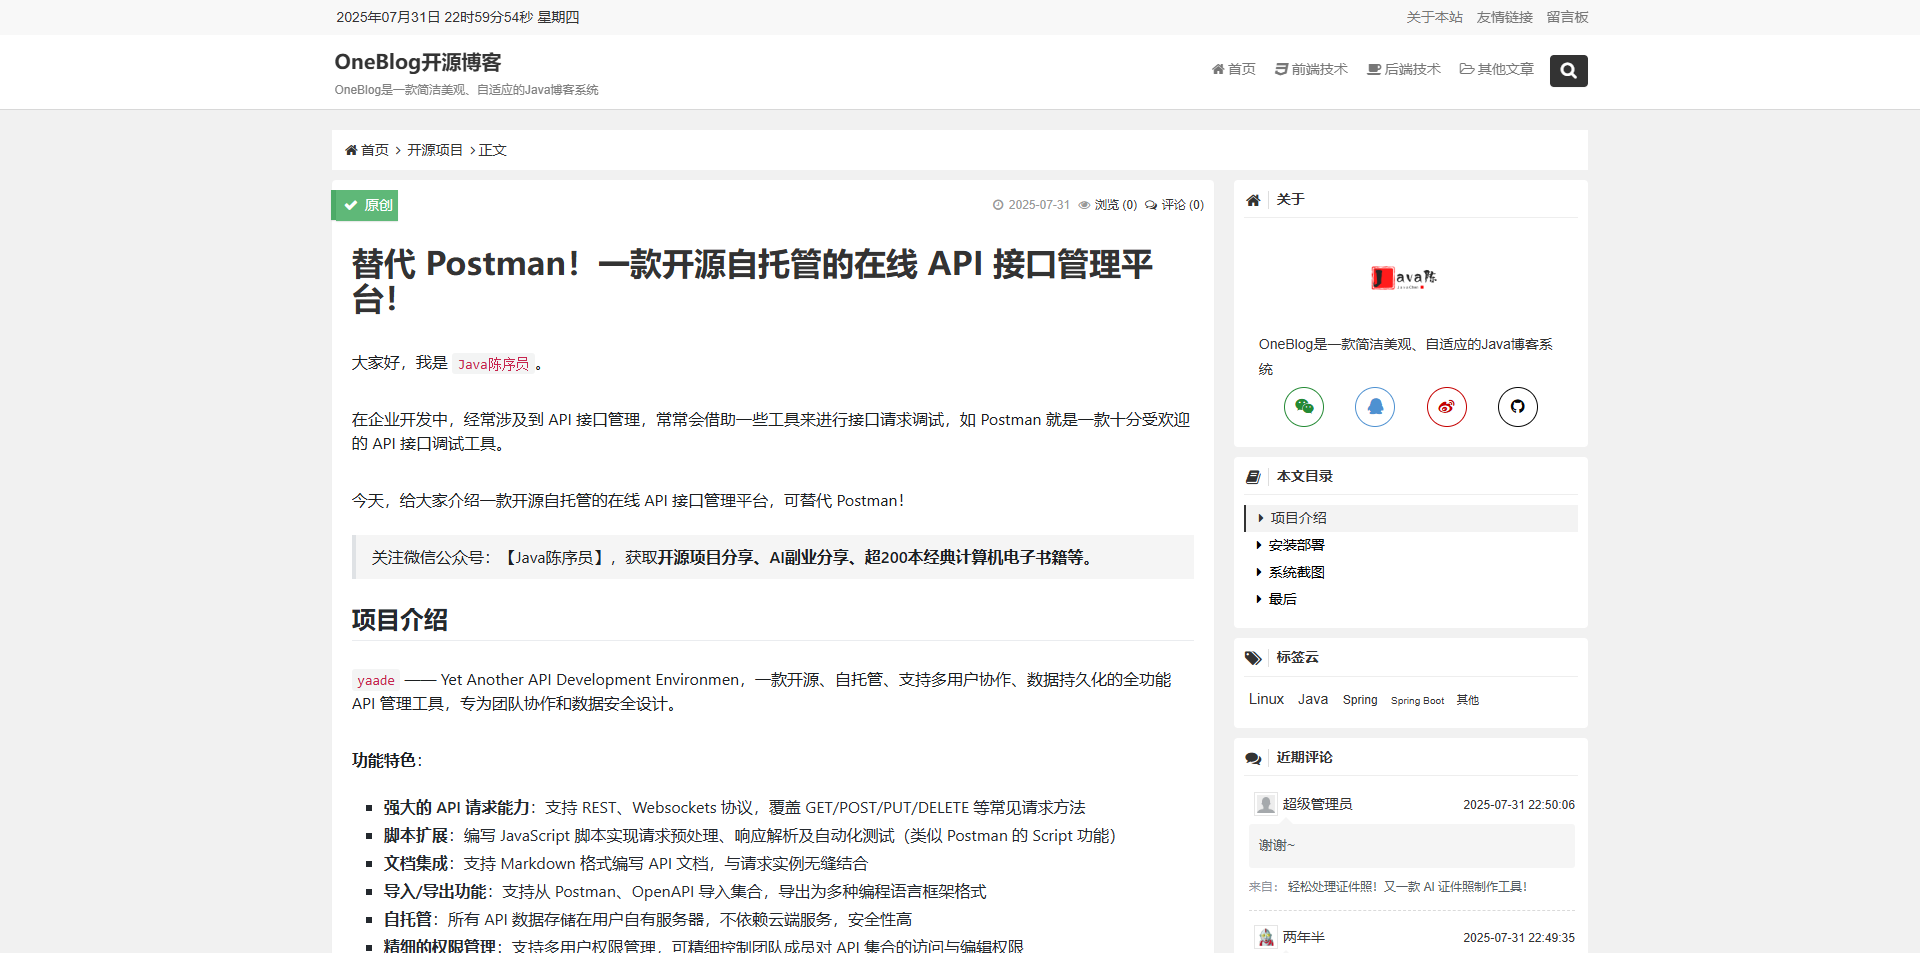Open the WeChat social icon
This screenshot has height=953, width=1920.
(1303, 407)
